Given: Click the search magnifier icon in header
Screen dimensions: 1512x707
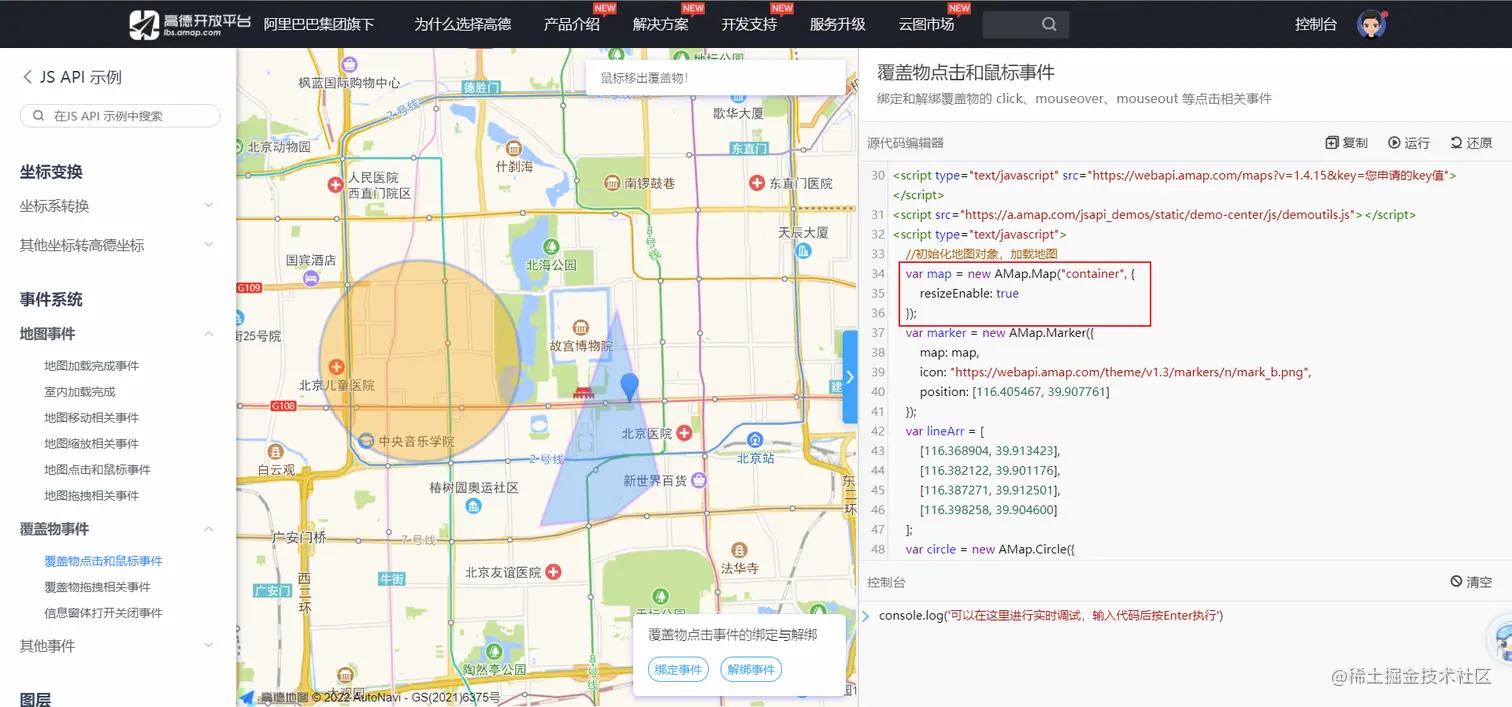Looking at the screenshot, I should [x=1049, y=24].
